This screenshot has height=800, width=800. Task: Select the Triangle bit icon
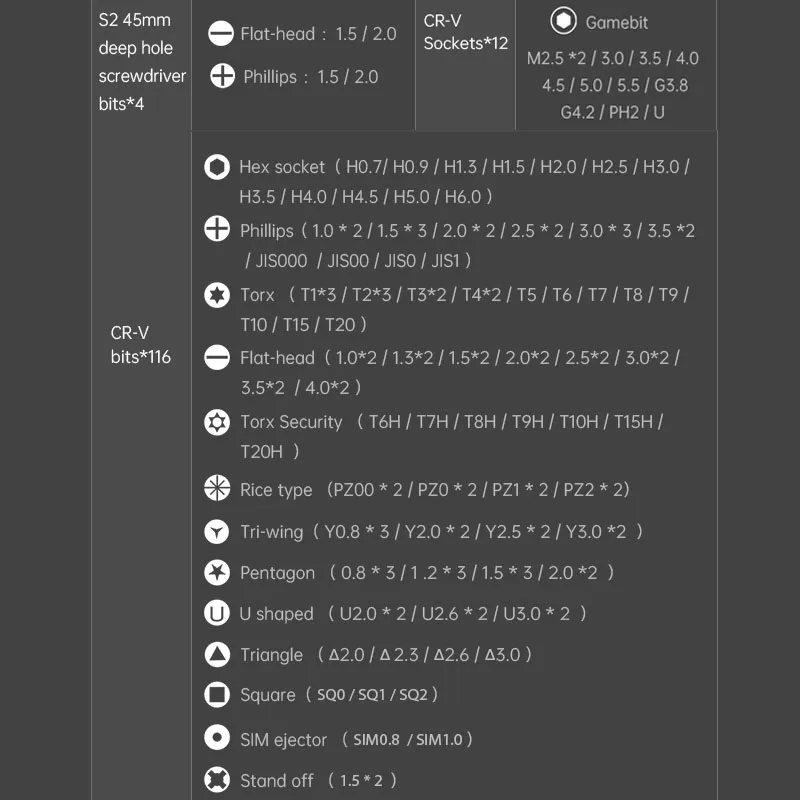click(217, 655)
